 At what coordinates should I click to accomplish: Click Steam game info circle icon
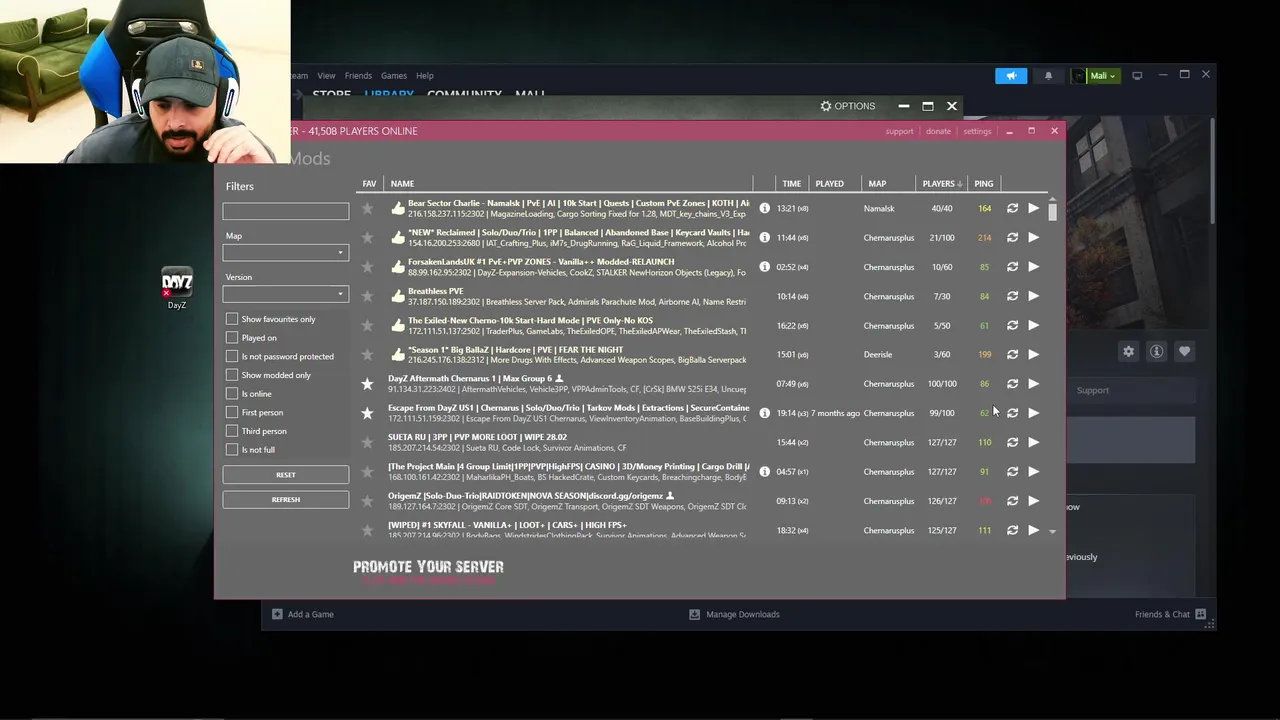1156,351
